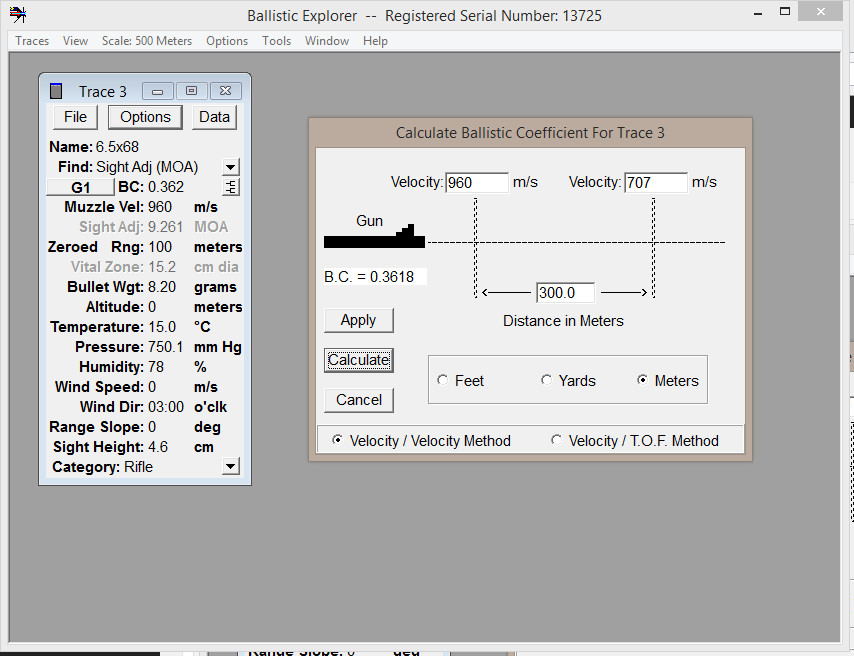
Task: Click the first velocity field showing 960
Action: click(477, 183)
